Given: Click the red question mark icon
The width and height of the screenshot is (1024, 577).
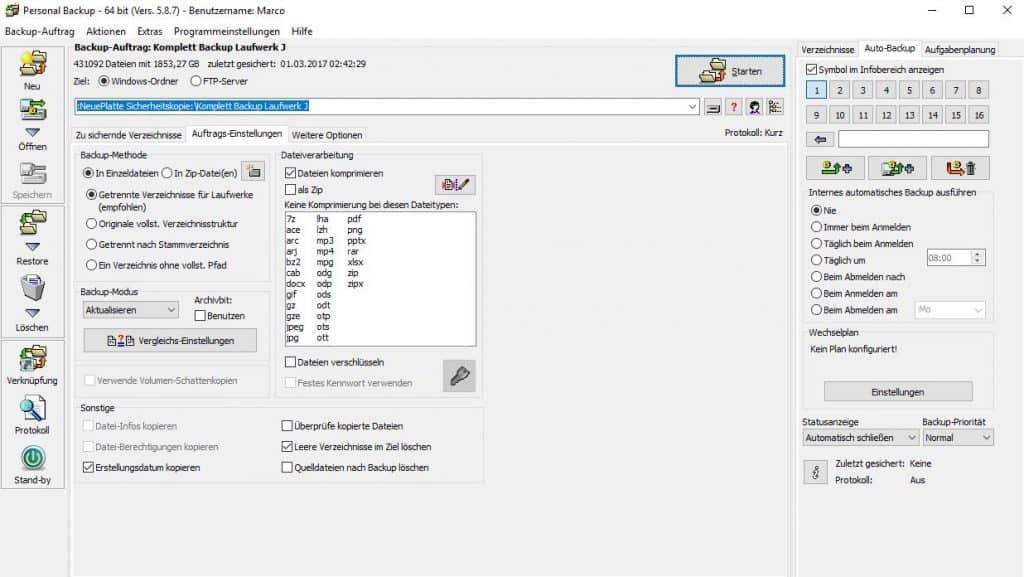Looking at the screenshot, I should click(x=733, y=107).
